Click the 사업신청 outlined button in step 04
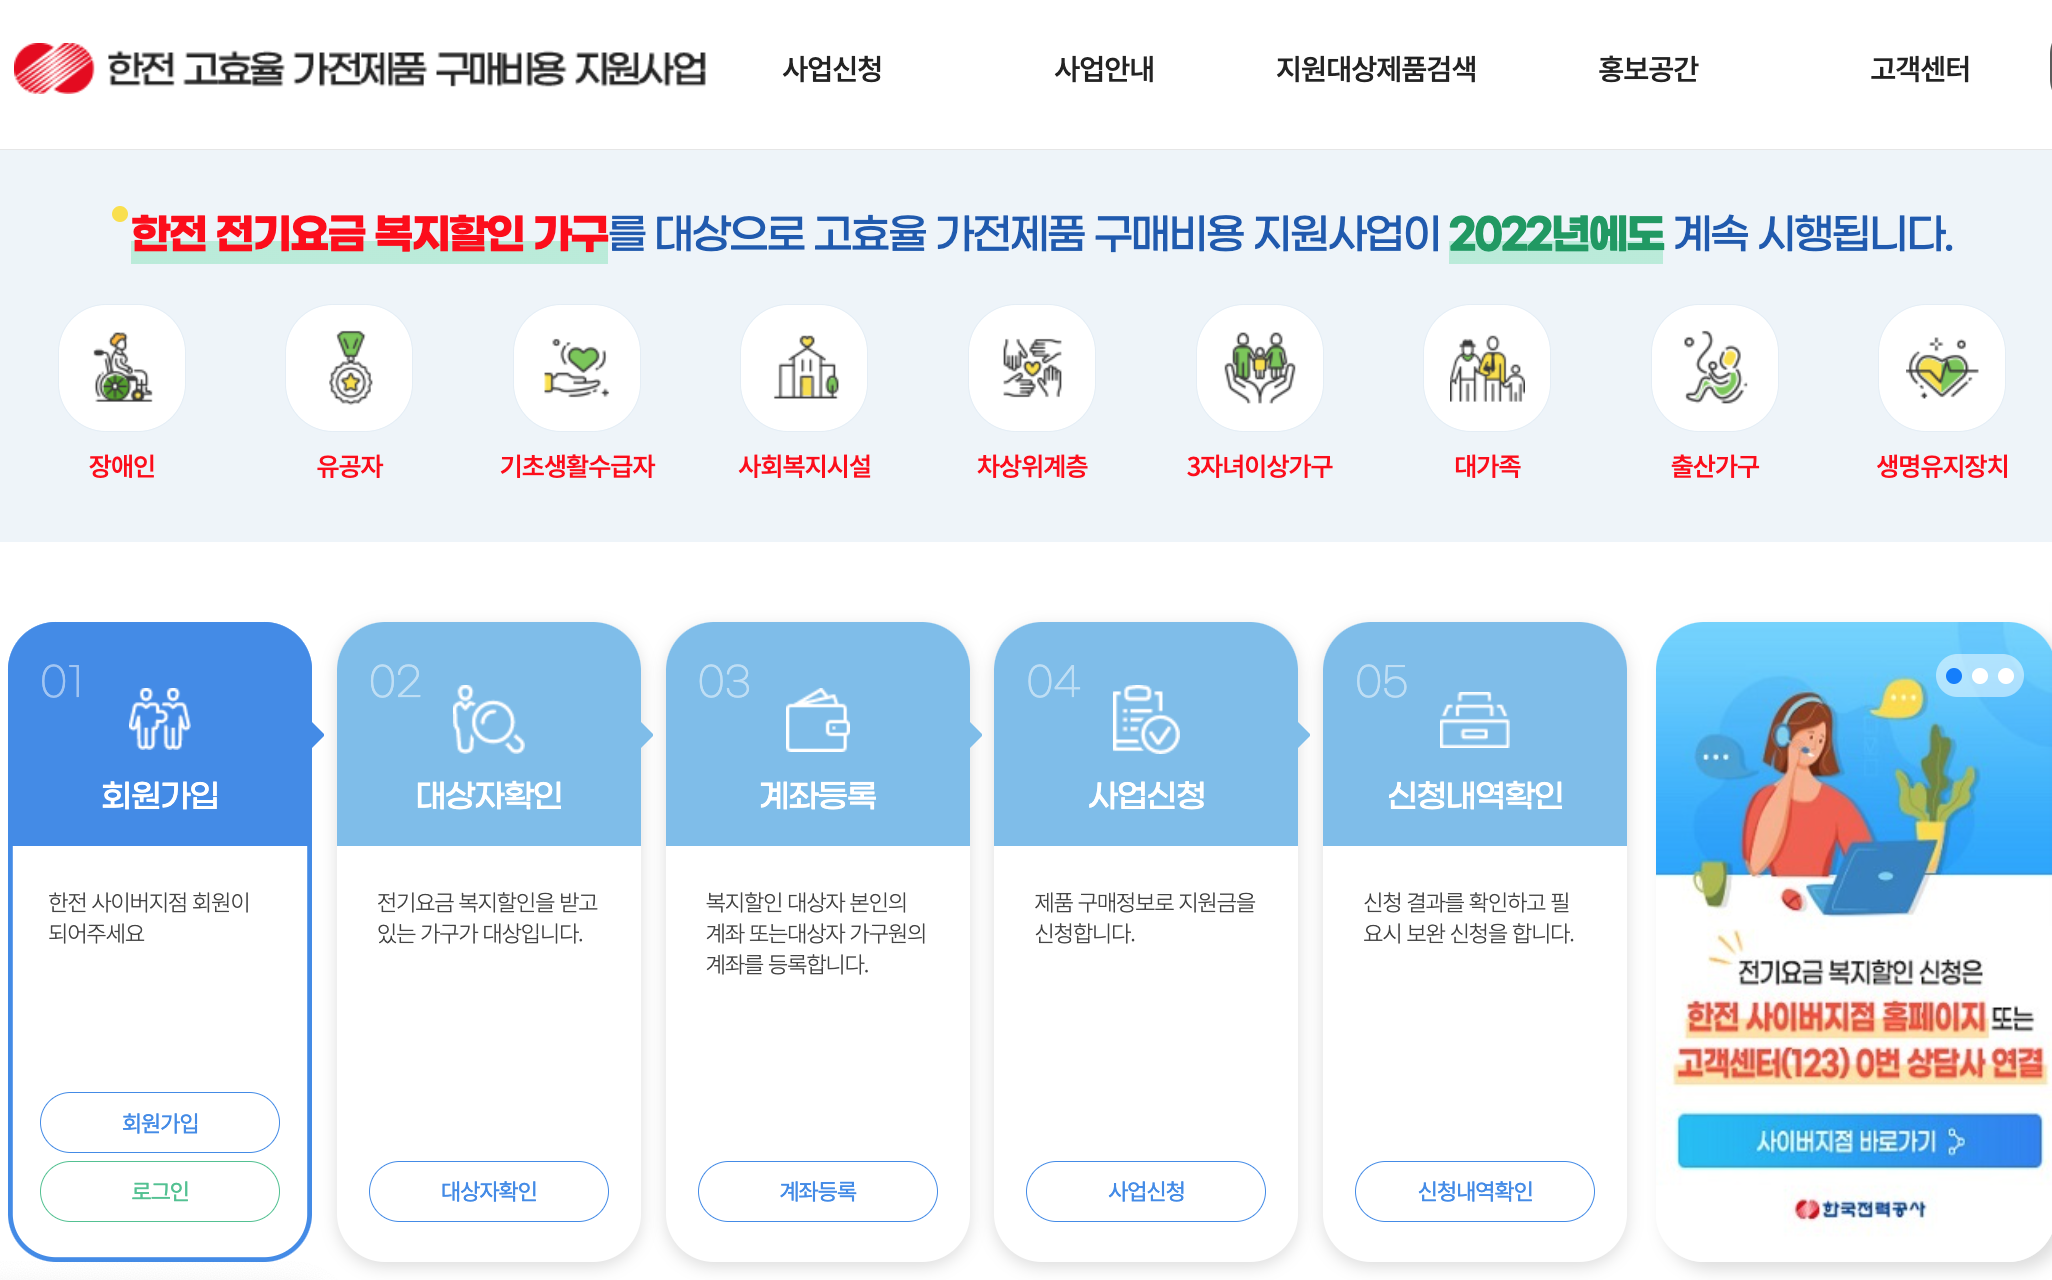Screen dimensions: 2052x1280 (x=1146, y=1191)
